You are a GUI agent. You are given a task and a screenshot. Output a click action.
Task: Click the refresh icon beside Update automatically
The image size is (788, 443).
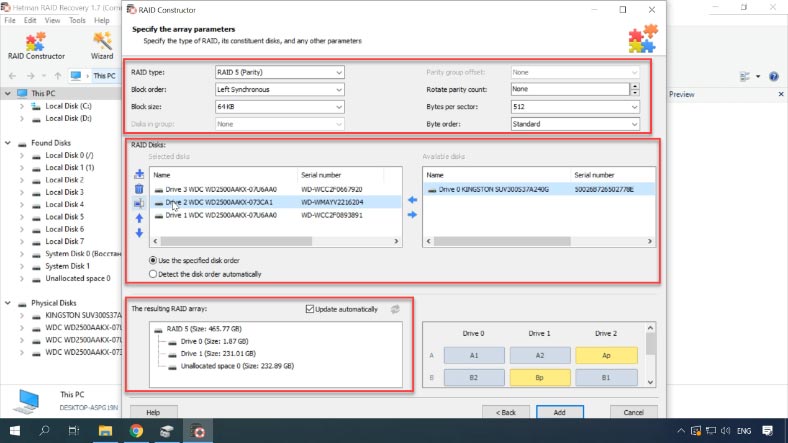pyautogui.click(x=395, y=309)
